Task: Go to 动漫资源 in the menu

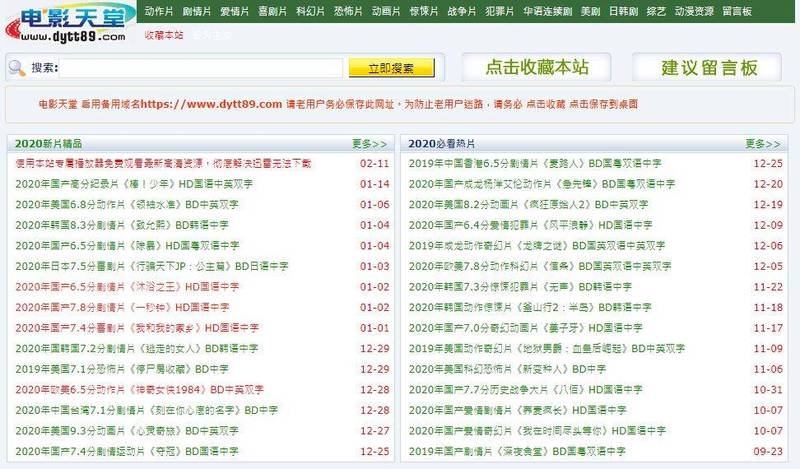Action: click(694, 11)
